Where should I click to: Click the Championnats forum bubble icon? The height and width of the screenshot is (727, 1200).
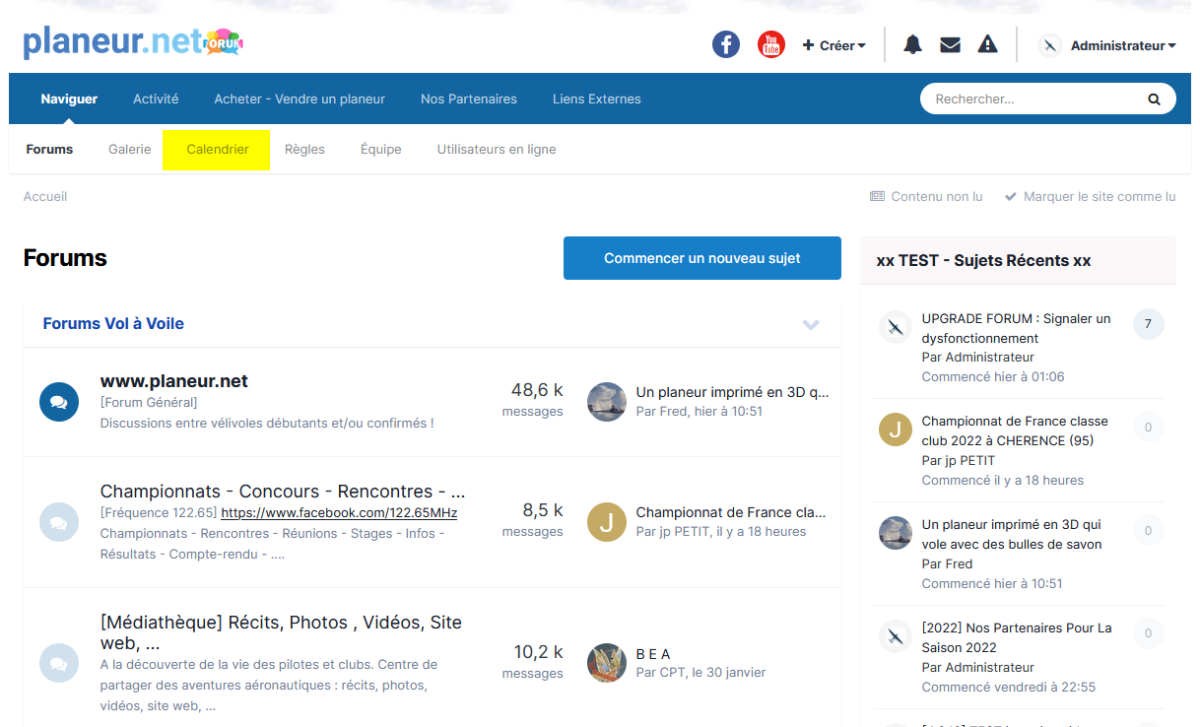[59, 523]
